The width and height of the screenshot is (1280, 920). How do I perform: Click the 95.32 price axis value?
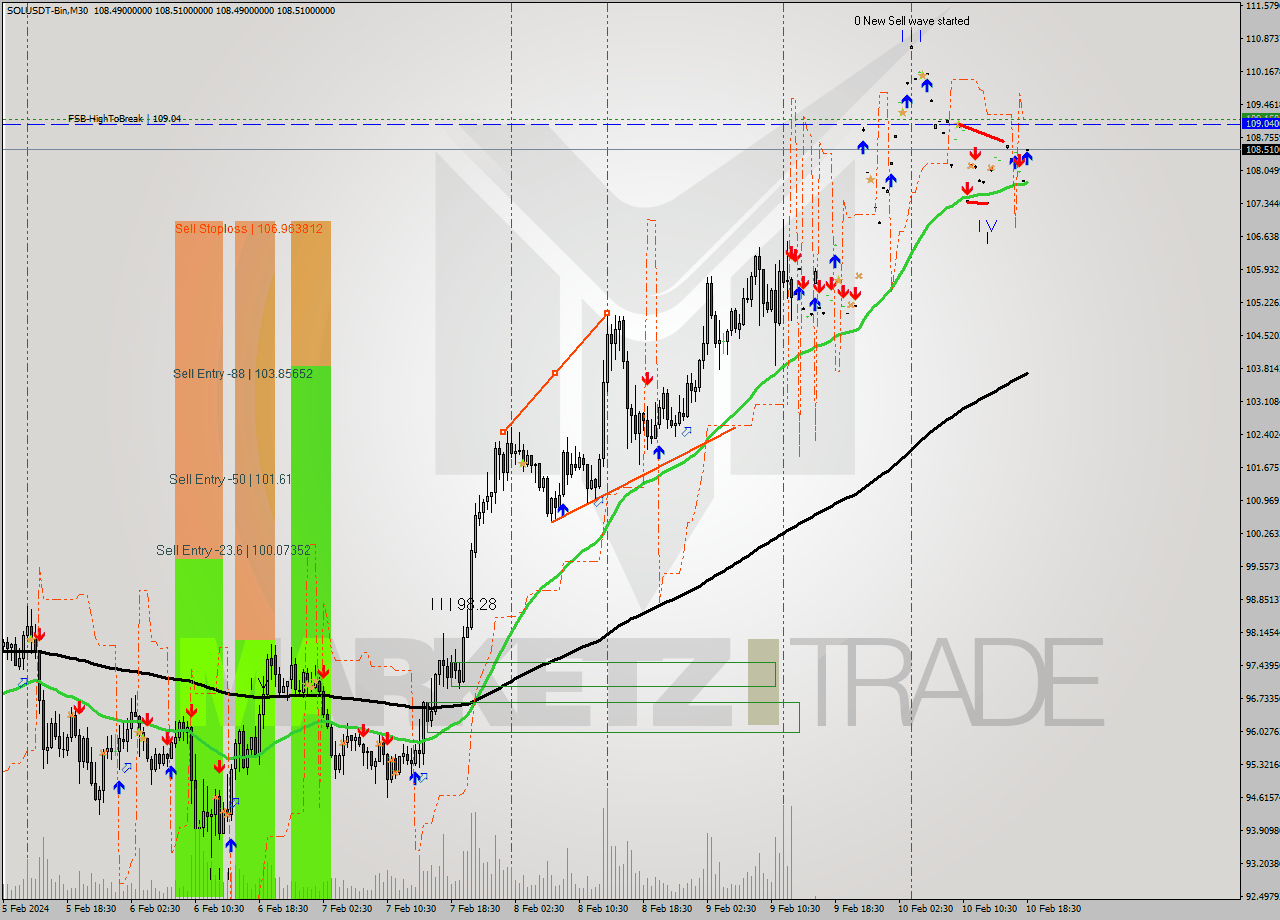[x=1262, y=765]
